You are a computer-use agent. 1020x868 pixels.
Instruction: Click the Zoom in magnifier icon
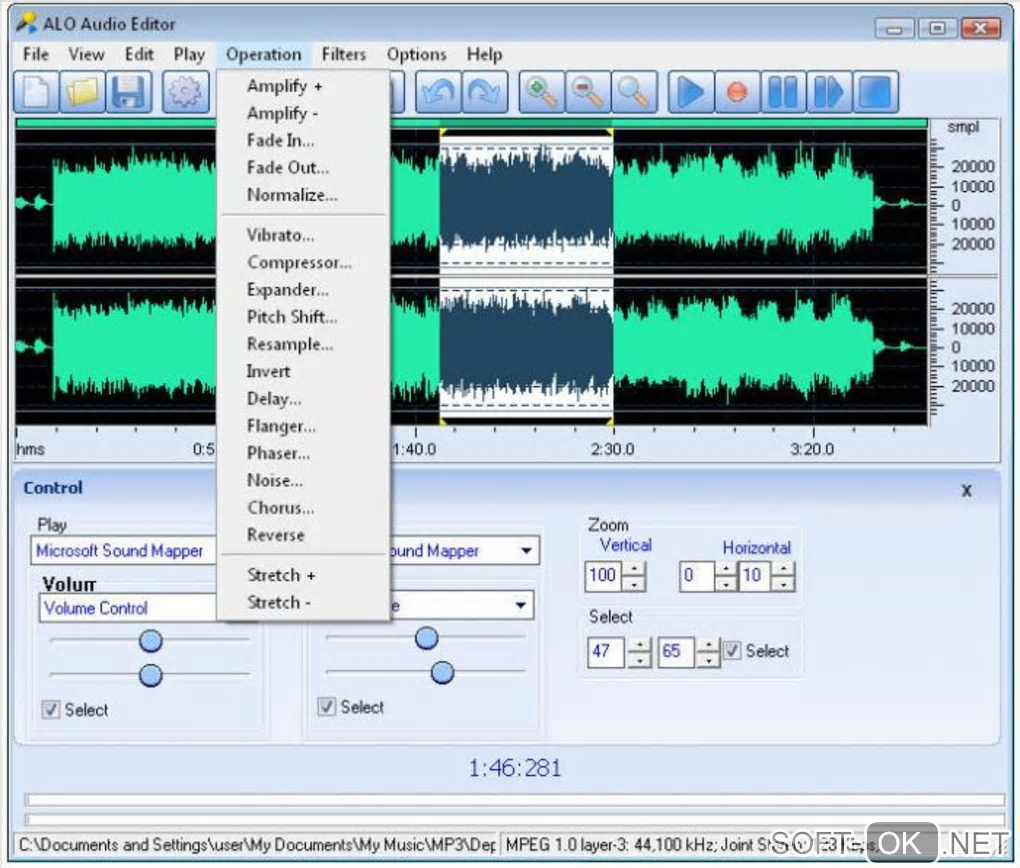coord(542,93)
